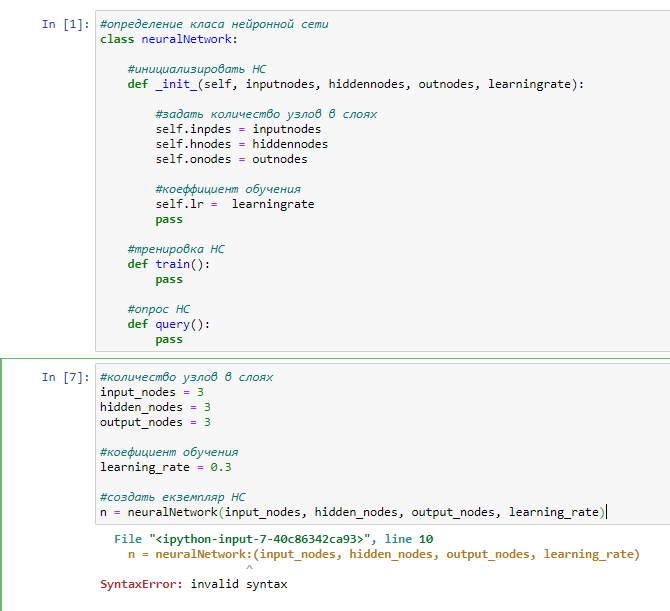Click the 'output_nodes = 3' line

pyautogui.click(x=155, y=422)
